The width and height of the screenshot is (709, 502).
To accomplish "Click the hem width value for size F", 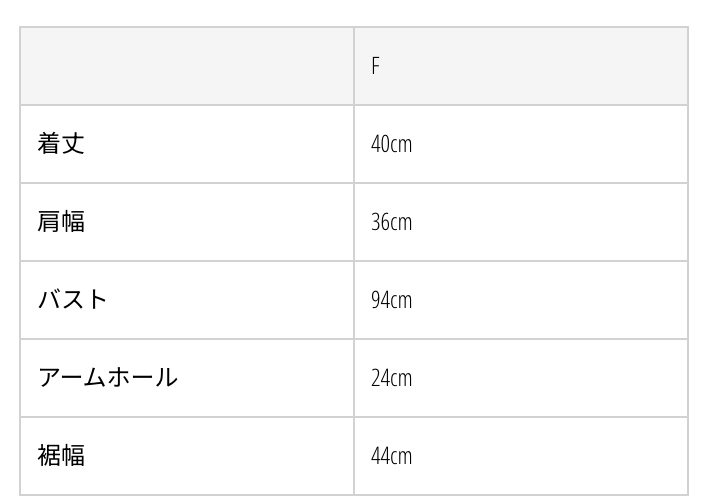I will click(391, 456).
